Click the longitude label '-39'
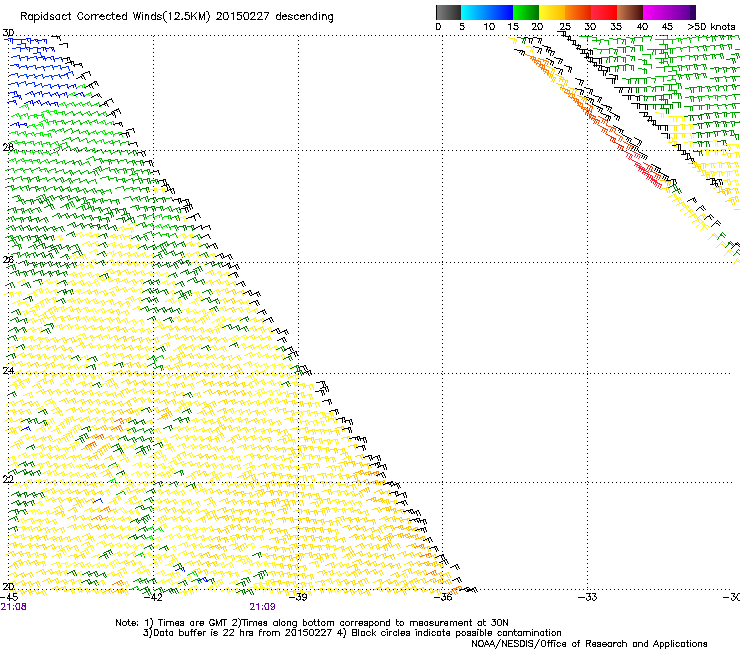Viewport: 740px width, 650px height. click(298, 597)
